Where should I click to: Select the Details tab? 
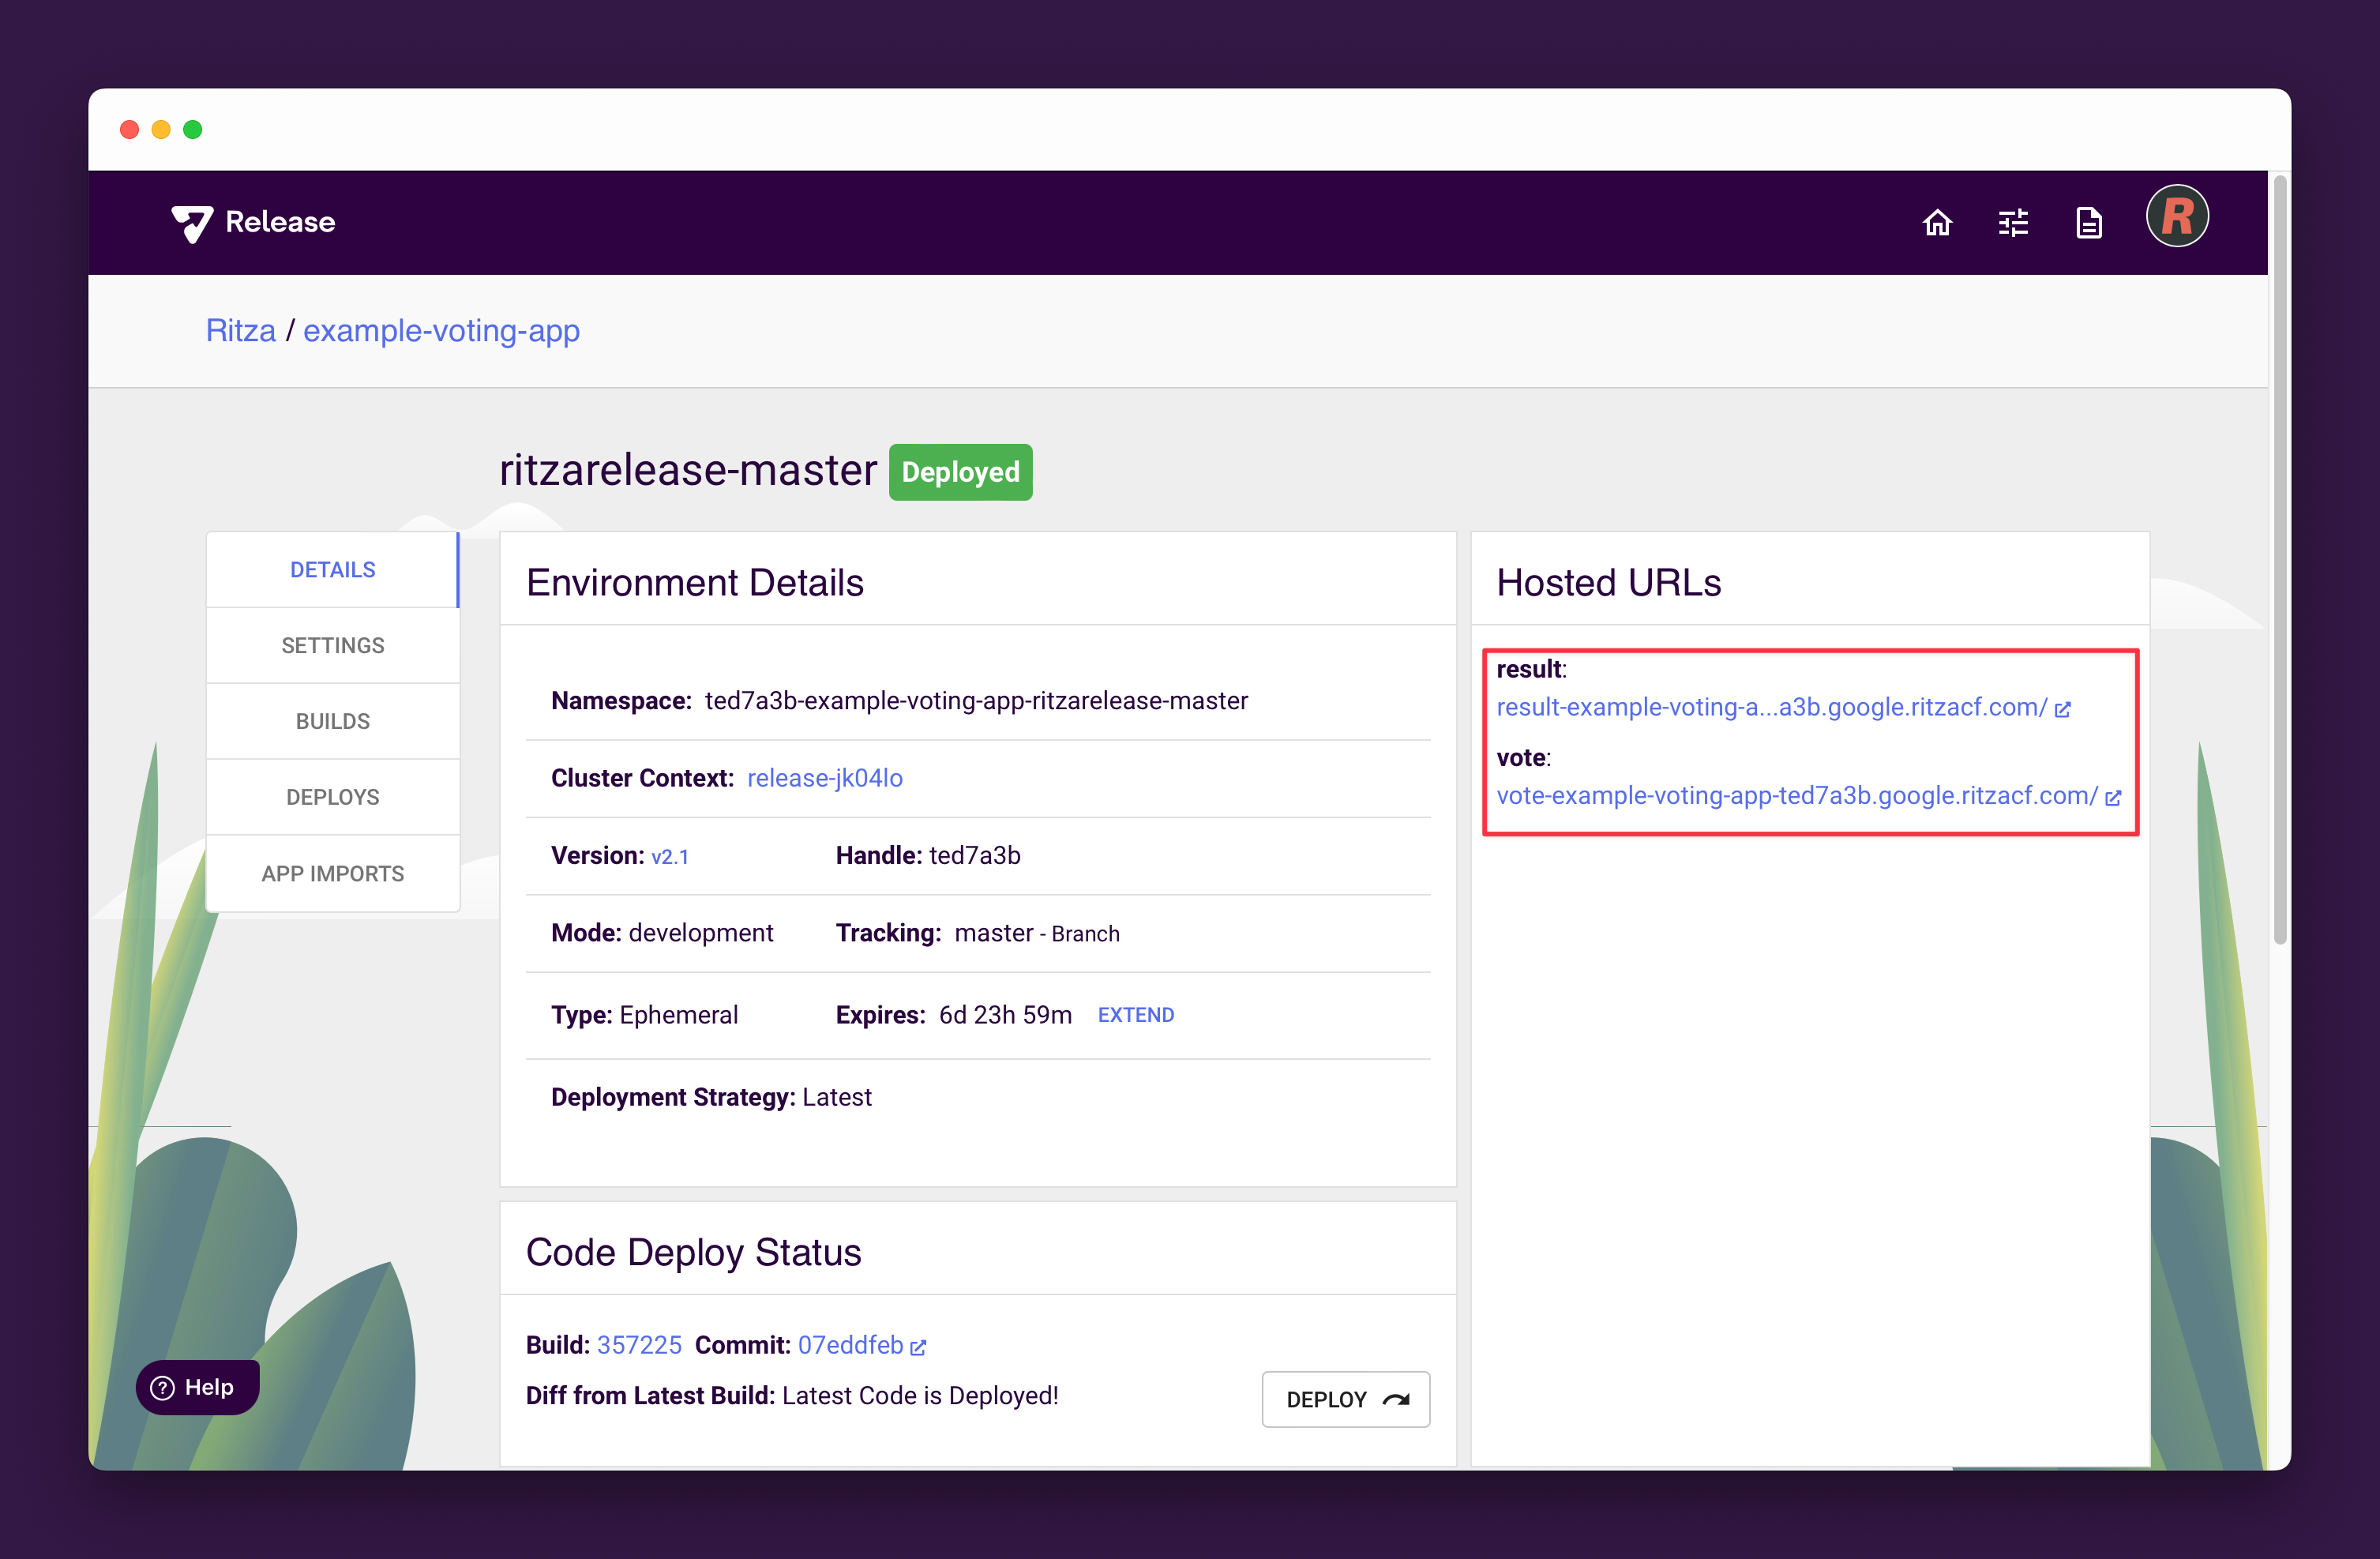[x=332, y=569]
